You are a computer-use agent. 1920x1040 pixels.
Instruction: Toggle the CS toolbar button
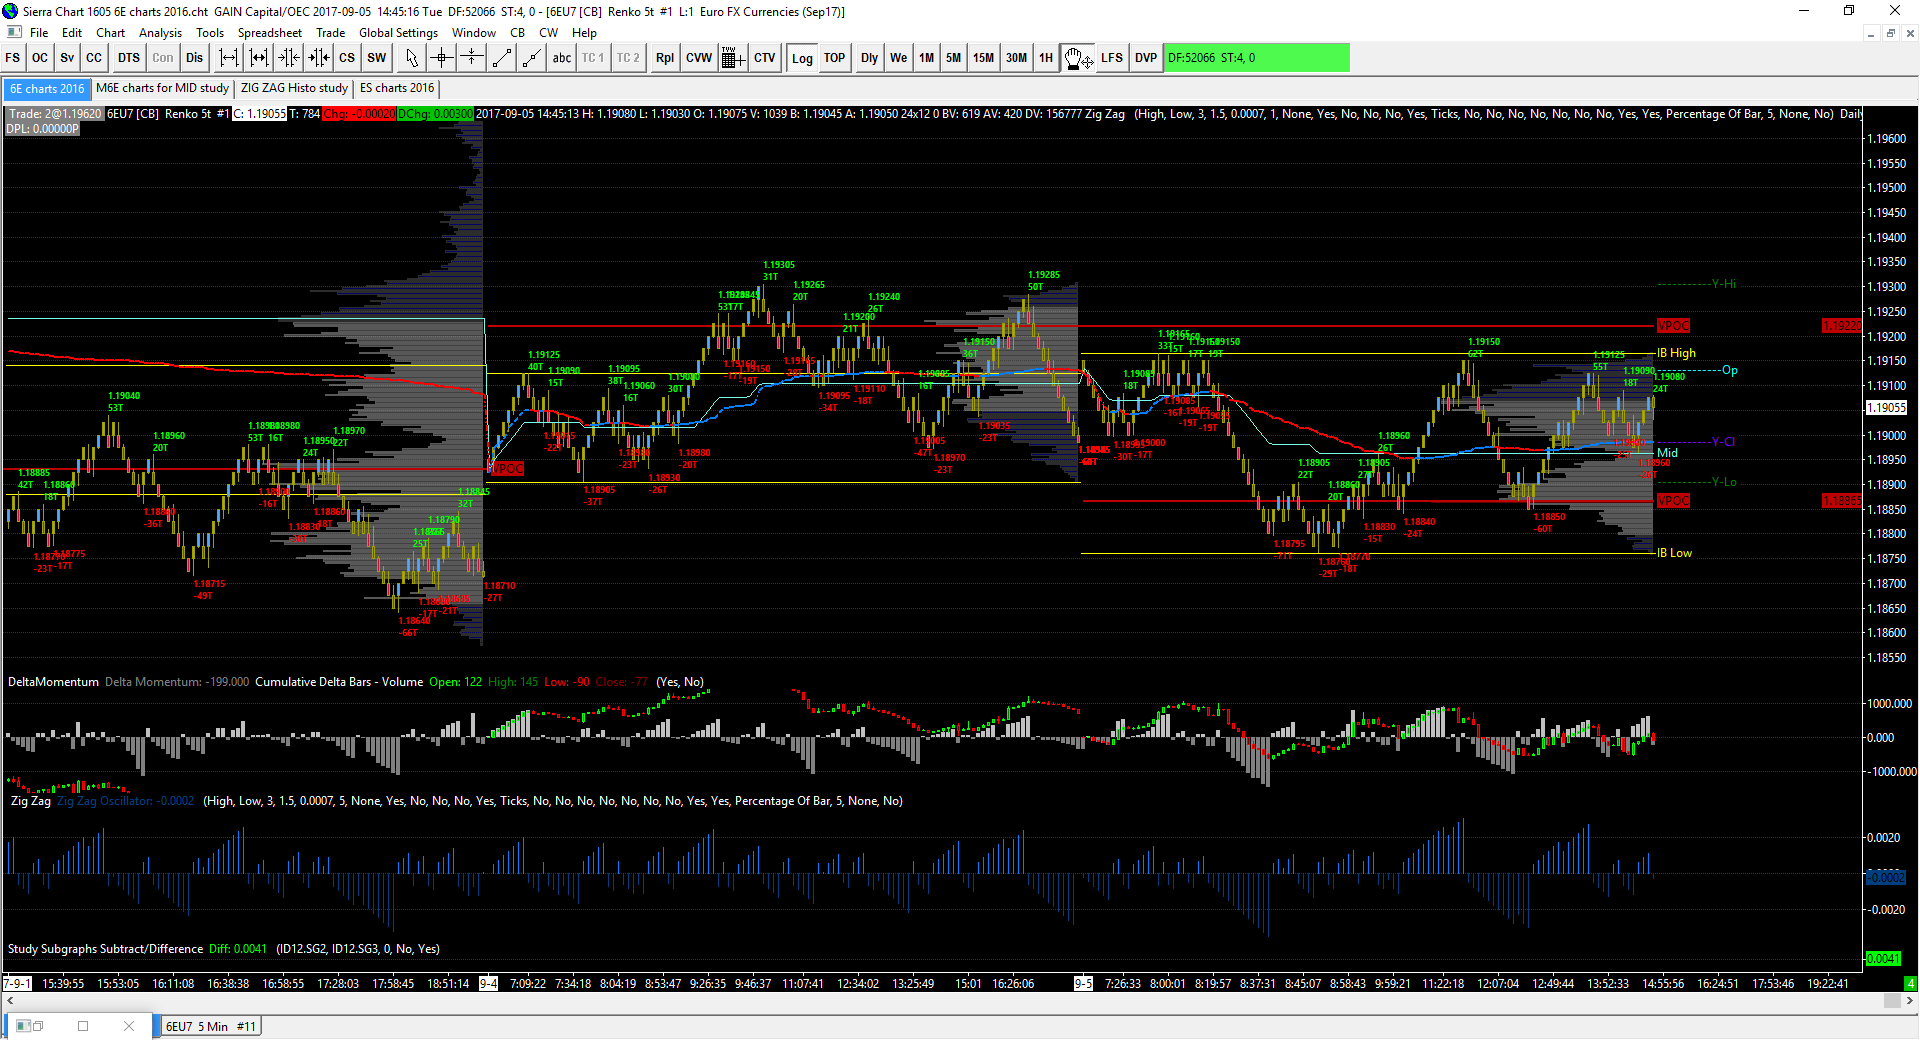[347, 58]
